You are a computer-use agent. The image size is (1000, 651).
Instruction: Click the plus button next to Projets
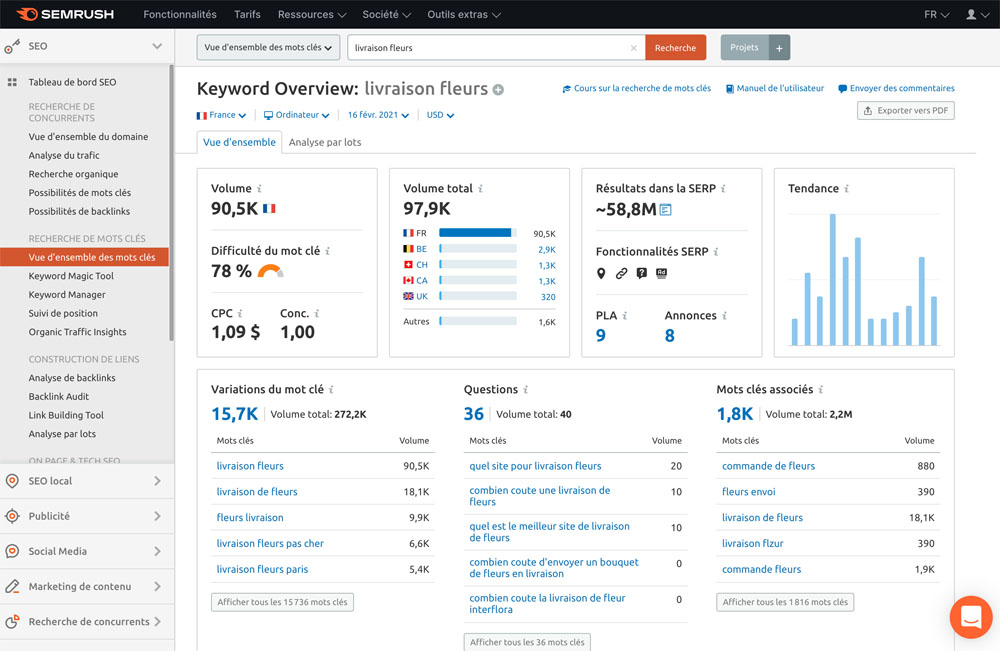click(x=779, y=48)
